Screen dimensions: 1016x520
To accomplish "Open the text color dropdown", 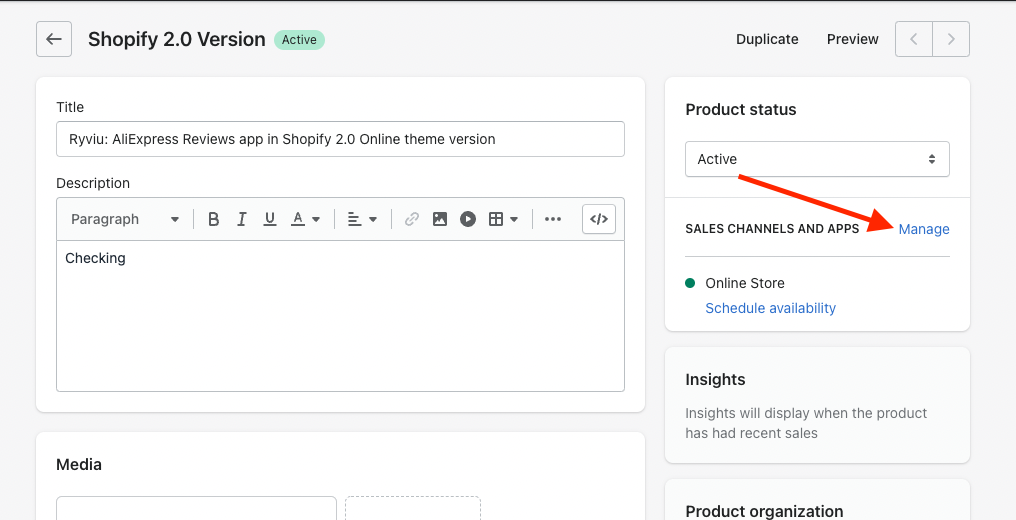I will [305, 219].
